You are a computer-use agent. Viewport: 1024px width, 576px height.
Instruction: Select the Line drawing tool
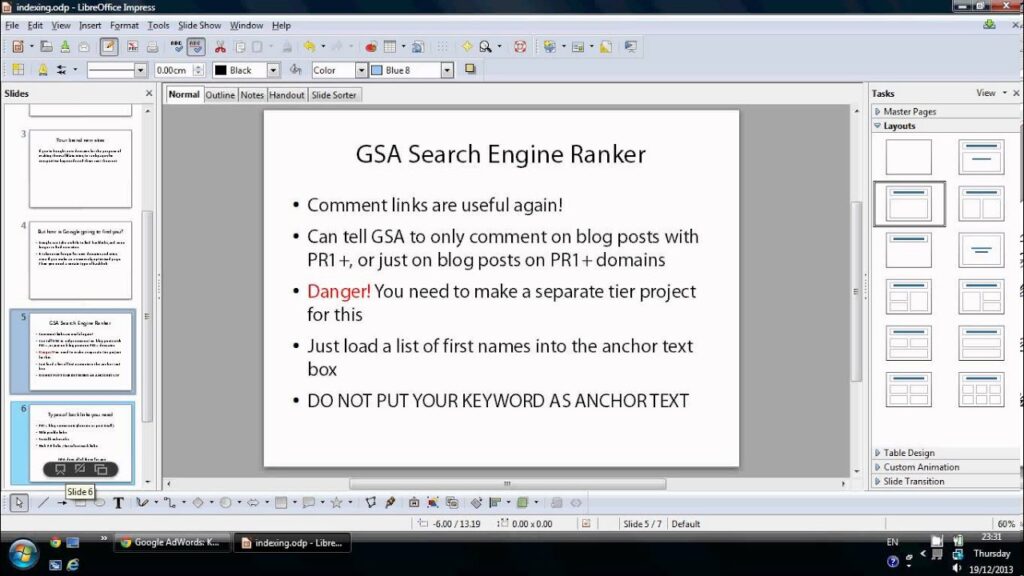click(x=43, y=502)
